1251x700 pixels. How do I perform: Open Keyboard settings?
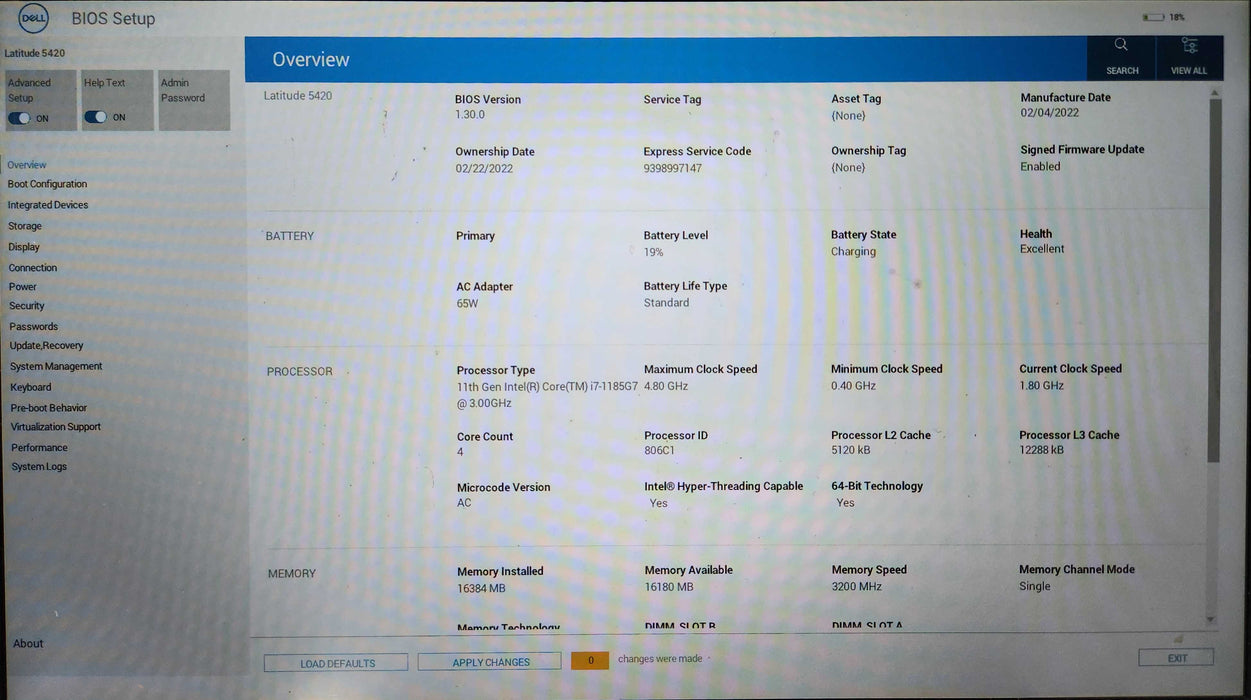(x=31, y=388)
